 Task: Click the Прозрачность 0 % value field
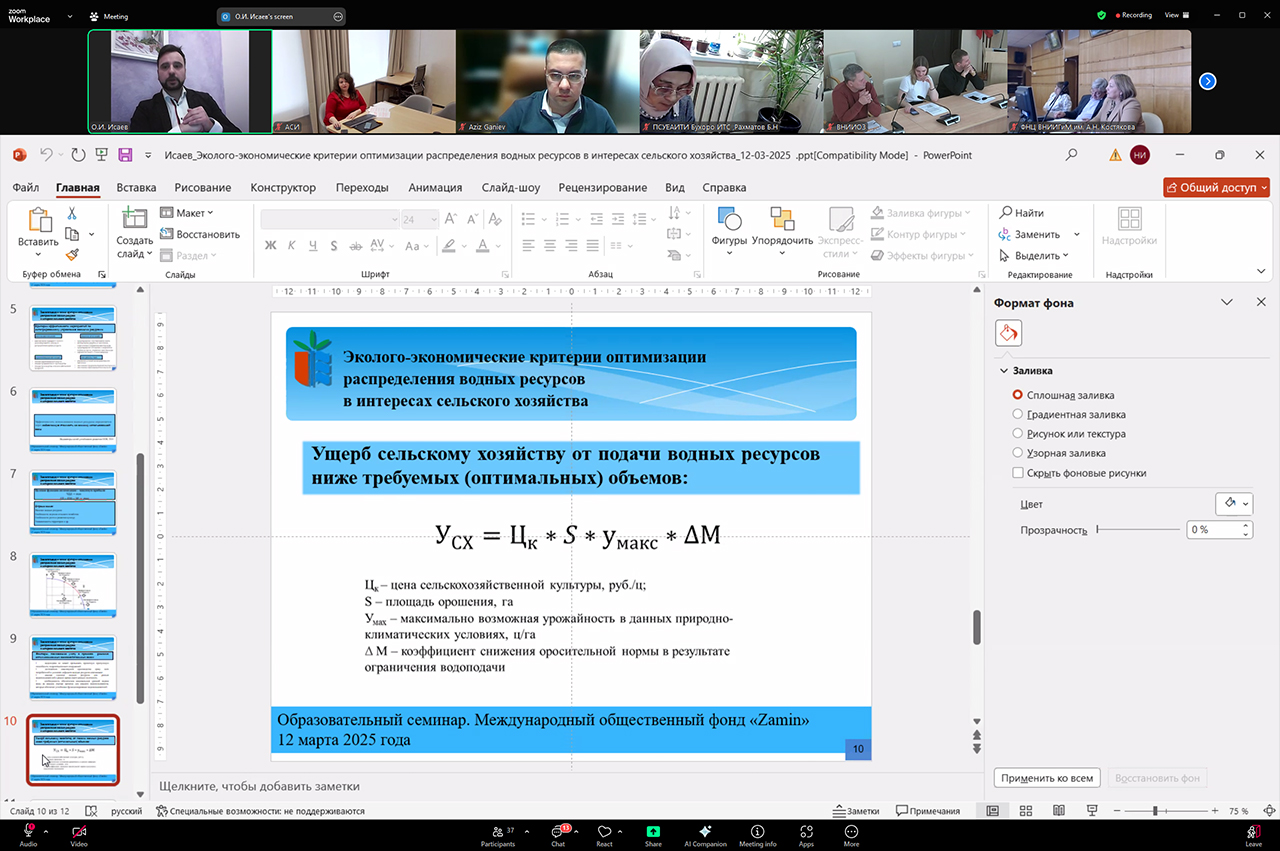(1219, 530)
